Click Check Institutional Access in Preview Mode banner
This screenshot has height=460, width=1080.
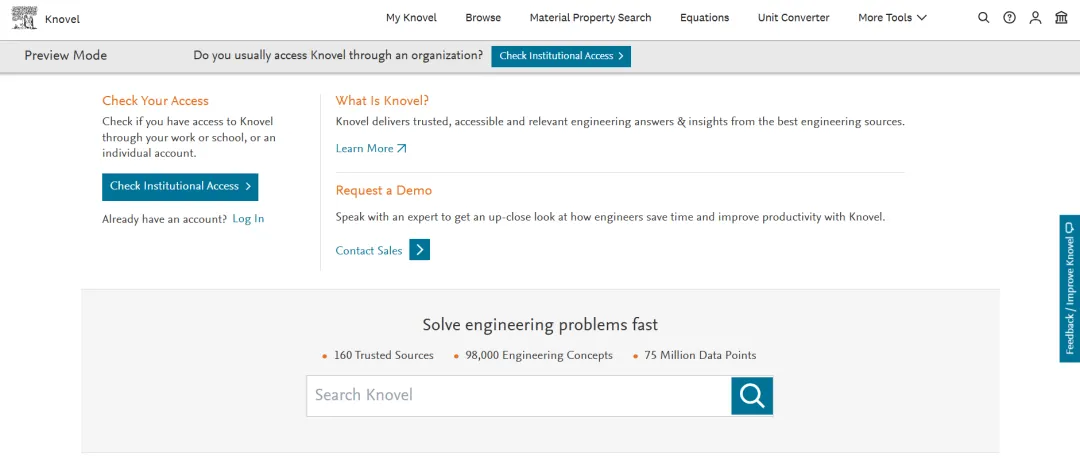[561, 56]
